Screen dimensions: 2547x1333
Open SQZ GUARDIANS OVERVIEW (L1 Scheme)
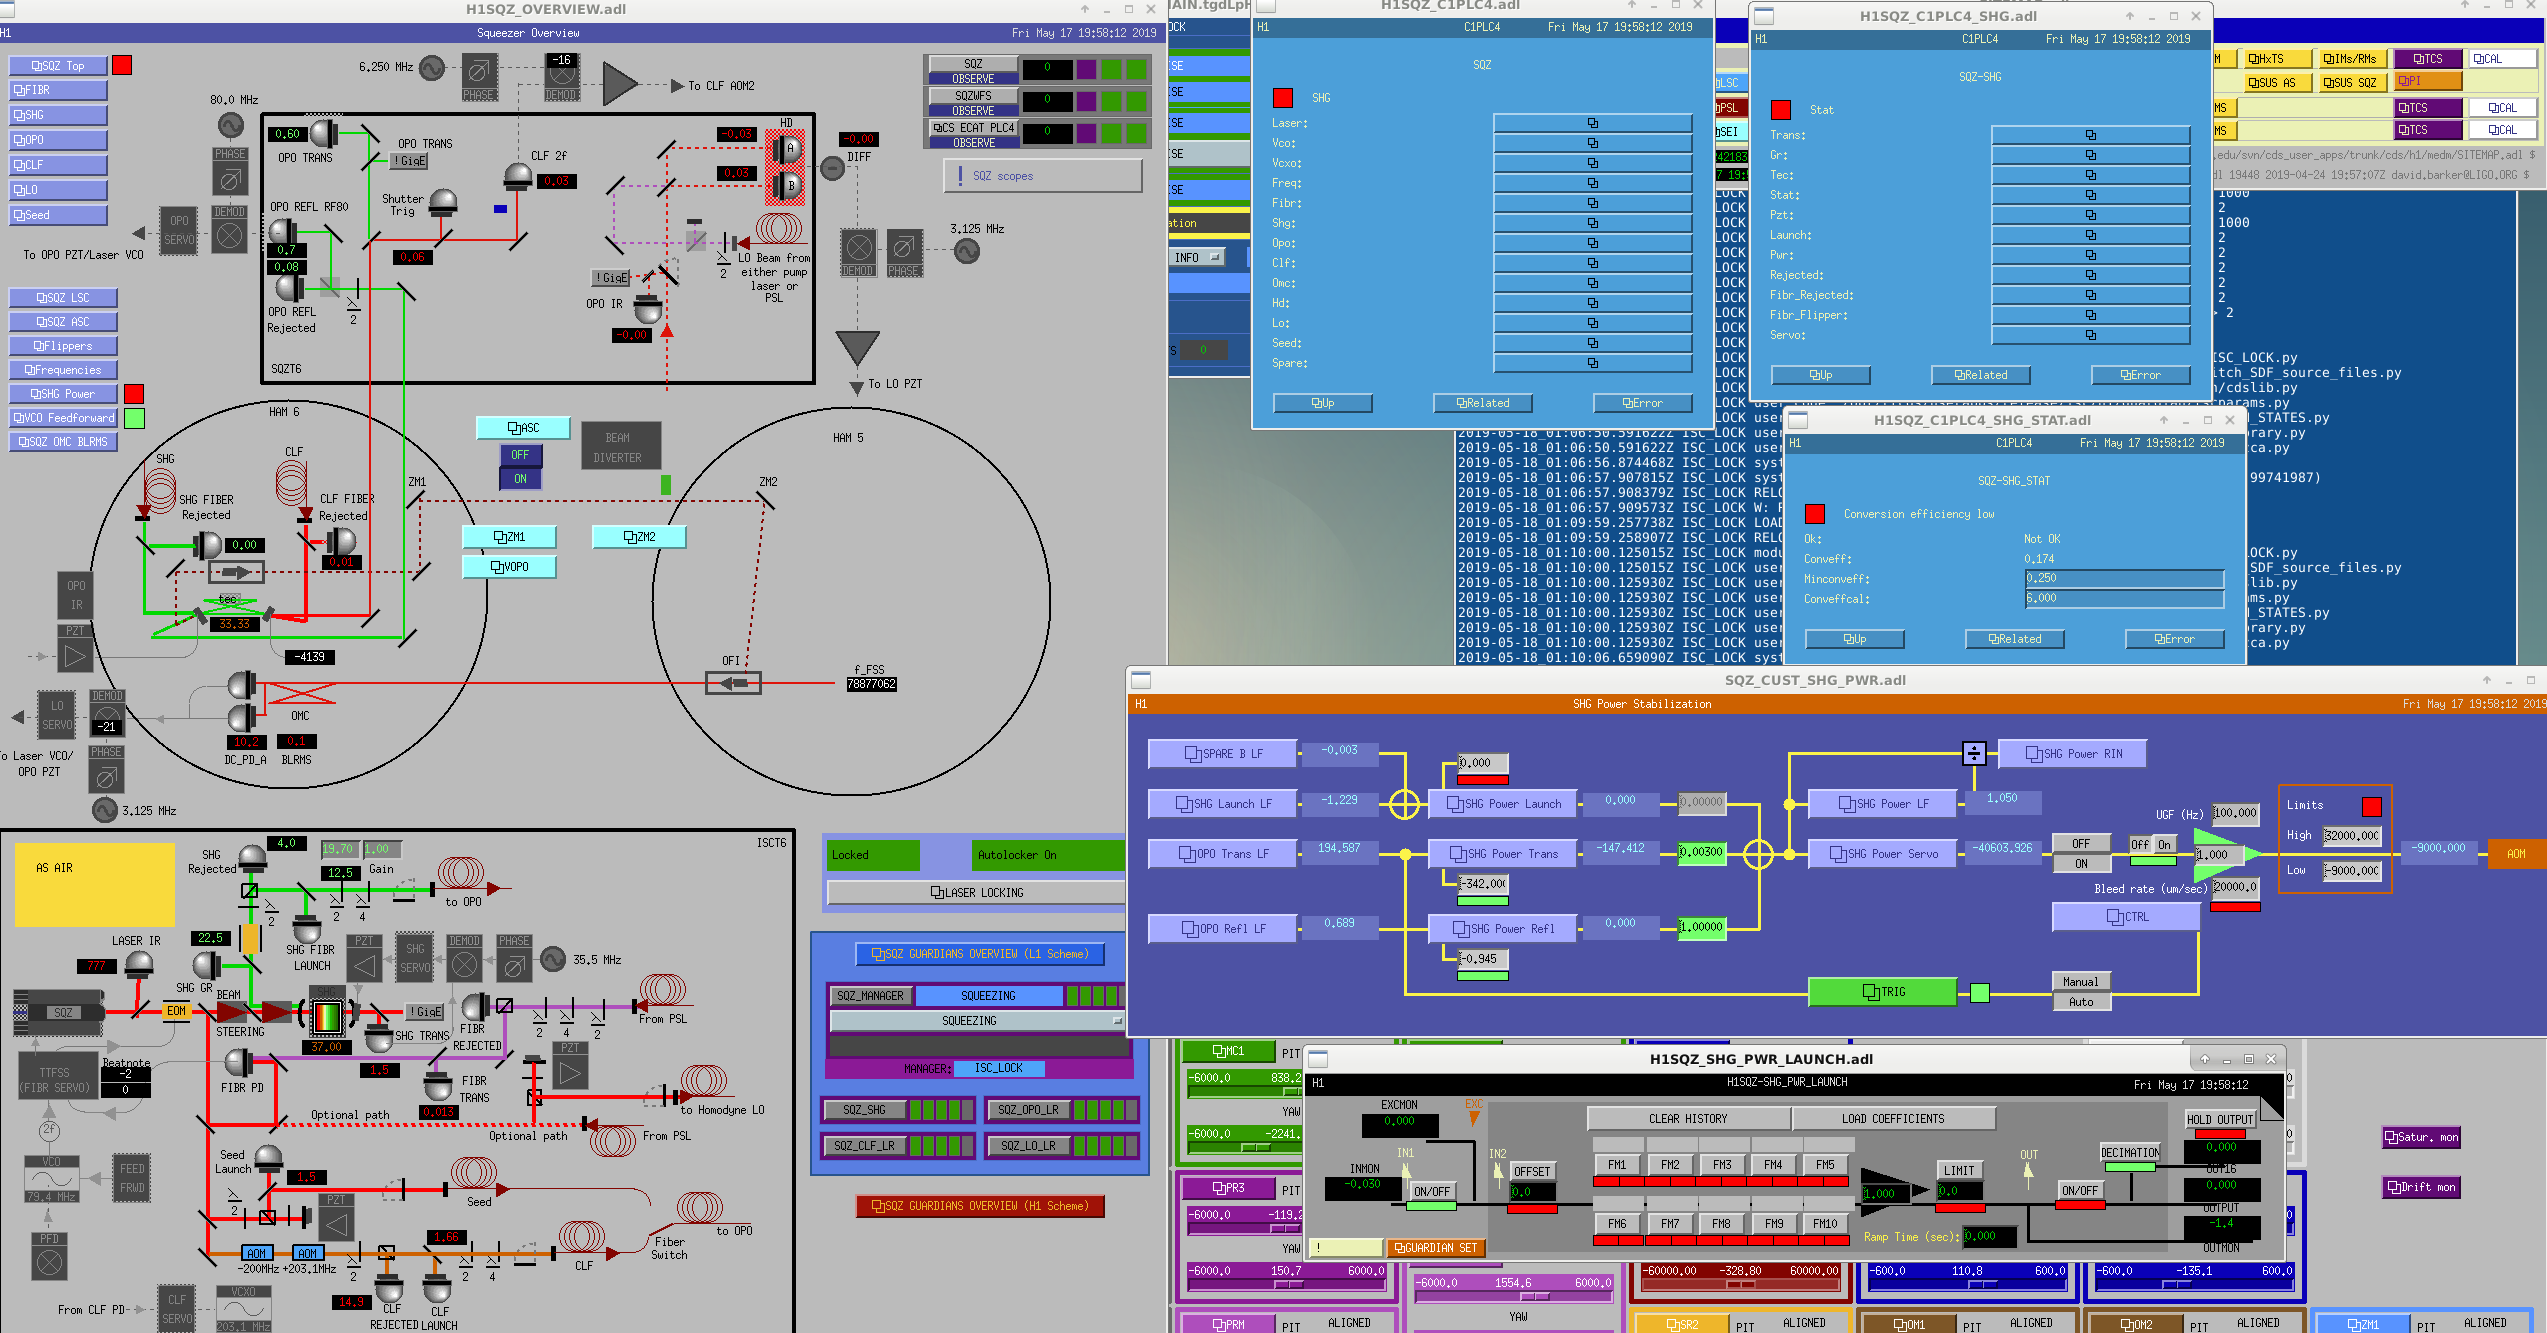pyautogui.click(x=980, y=954)
